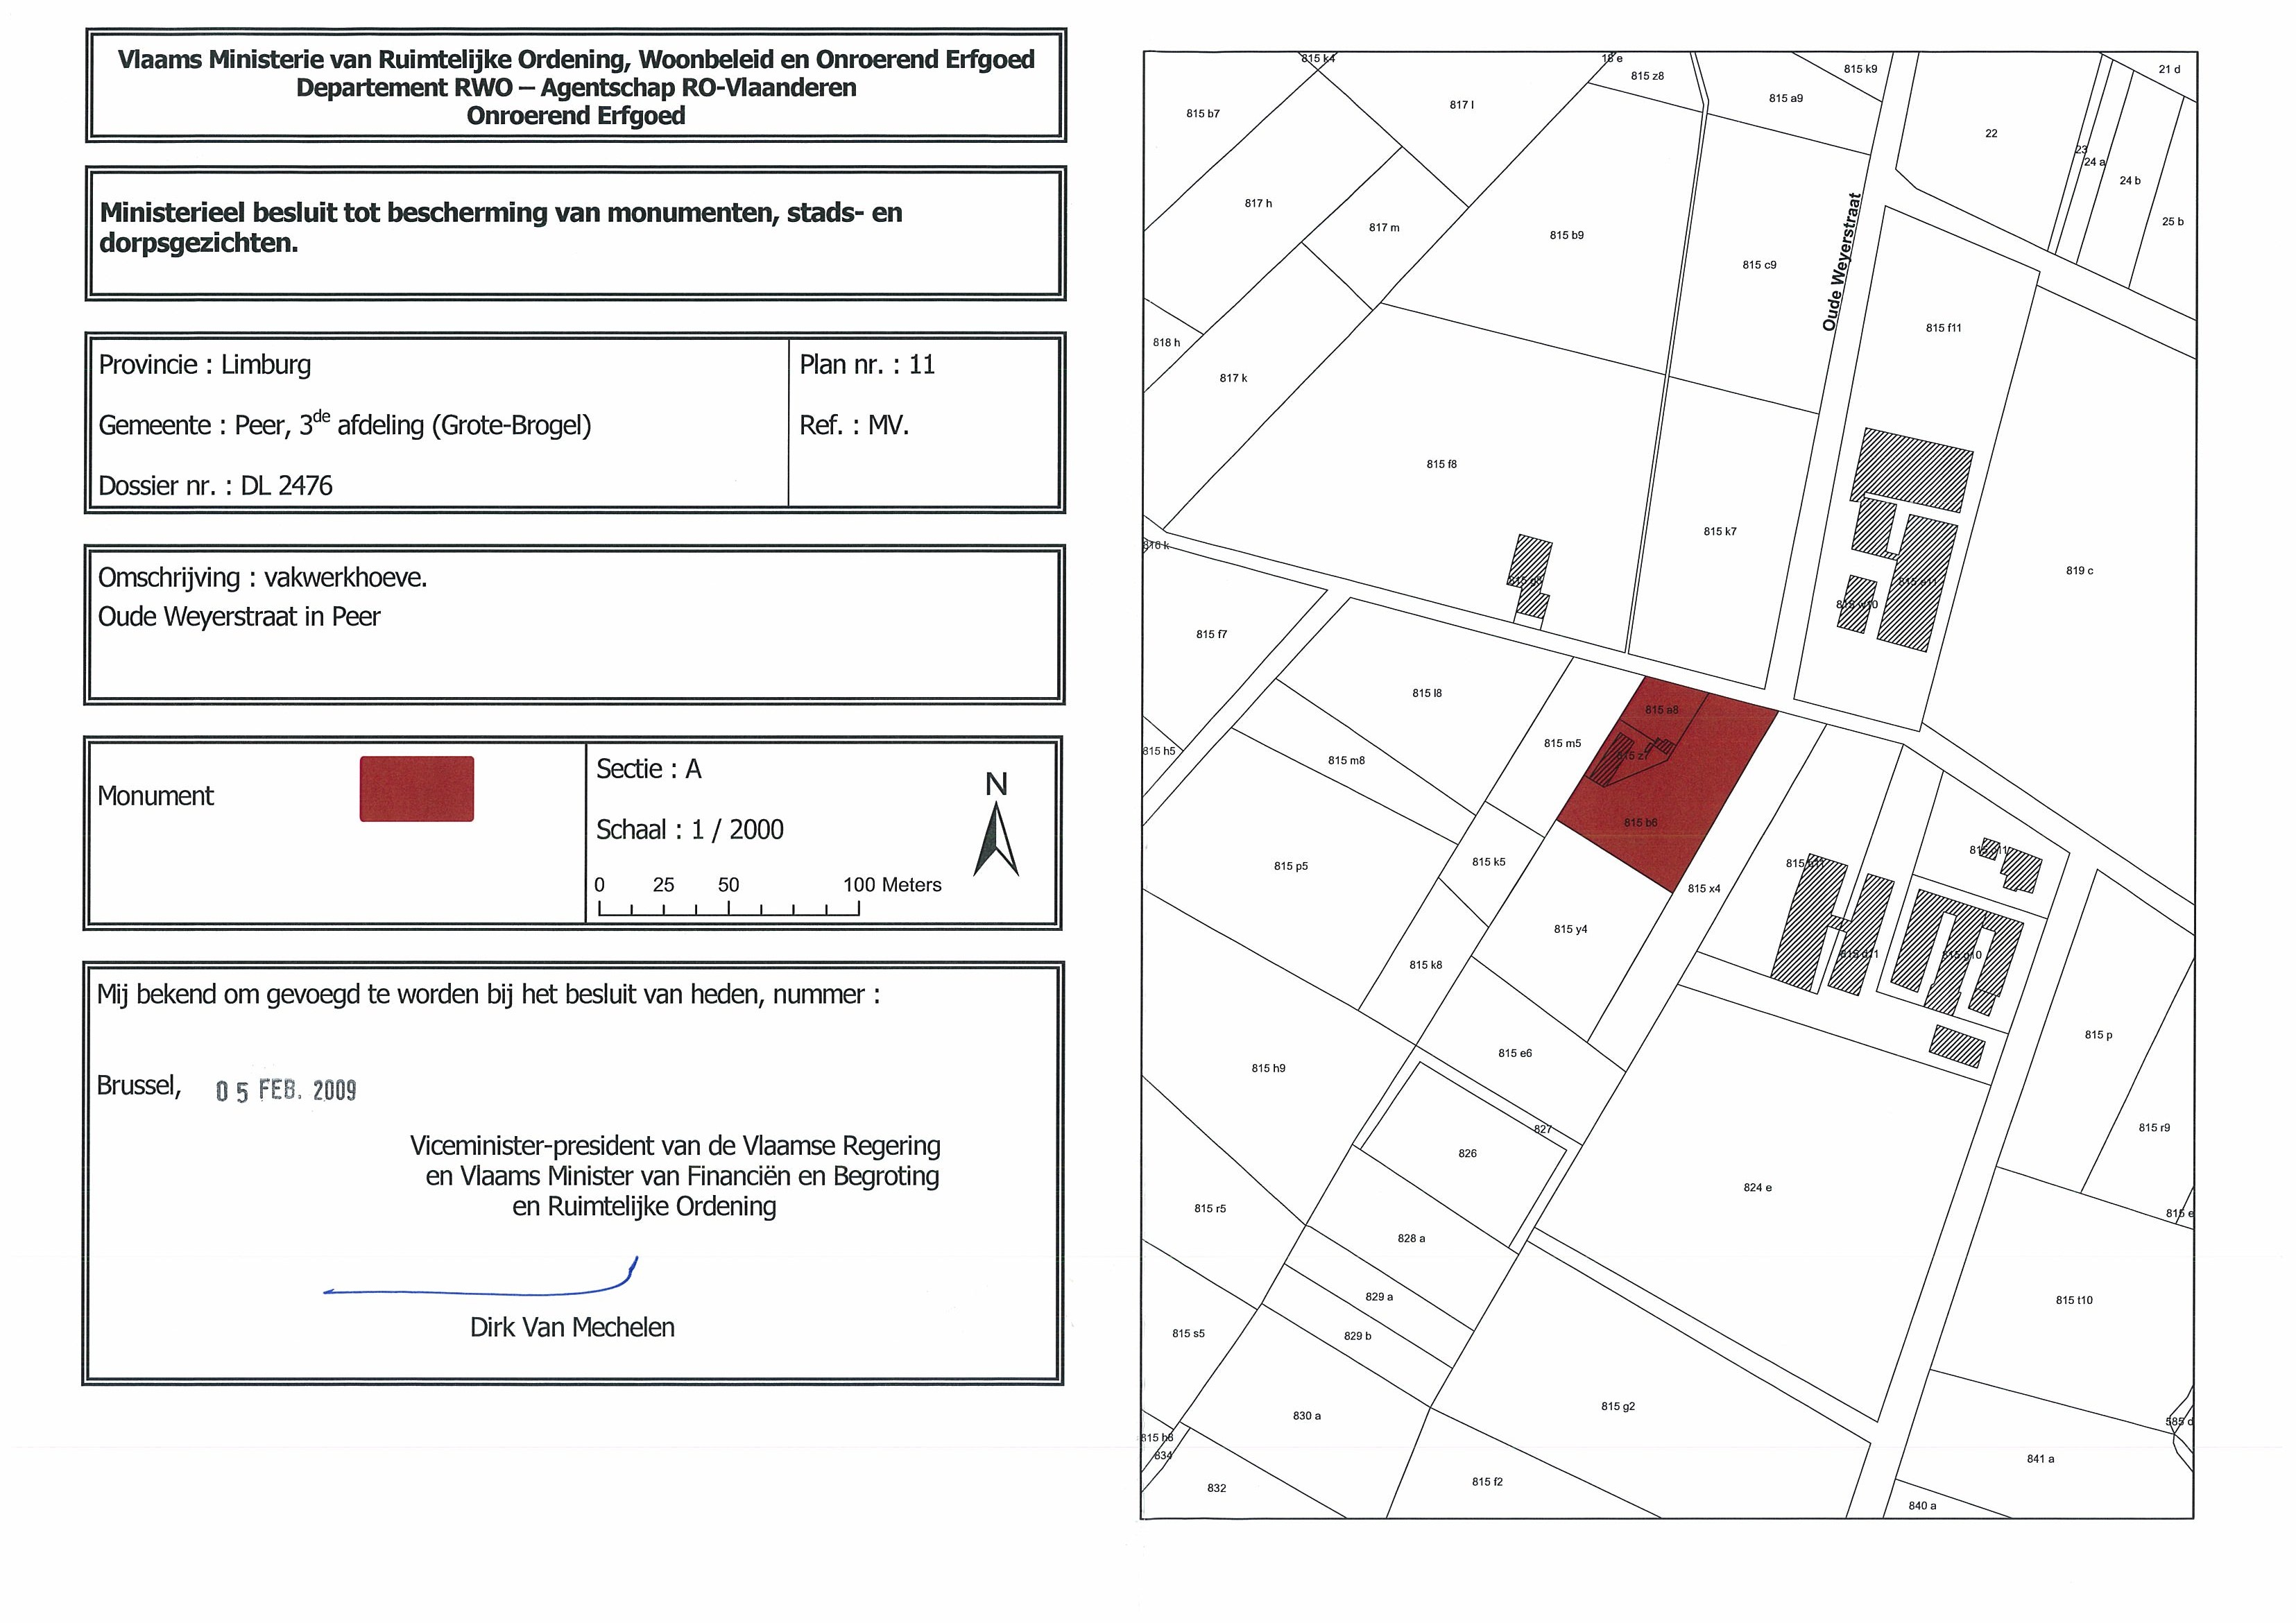The image size is (2296, 1623).
Task: Click the Dossier nr. DL 2476 text
Action: [x=215, y=486]
